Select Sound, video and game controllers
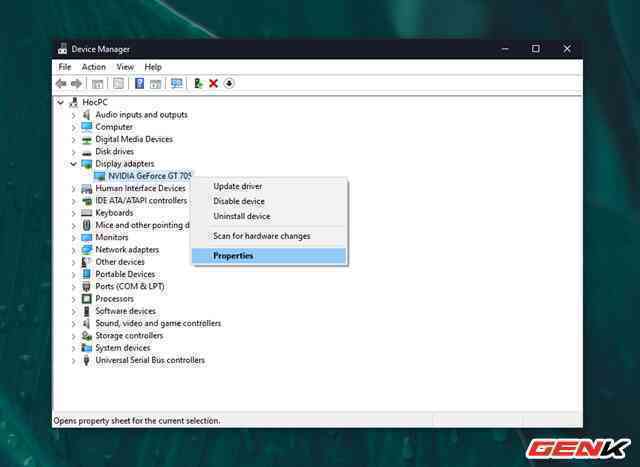 158,323
